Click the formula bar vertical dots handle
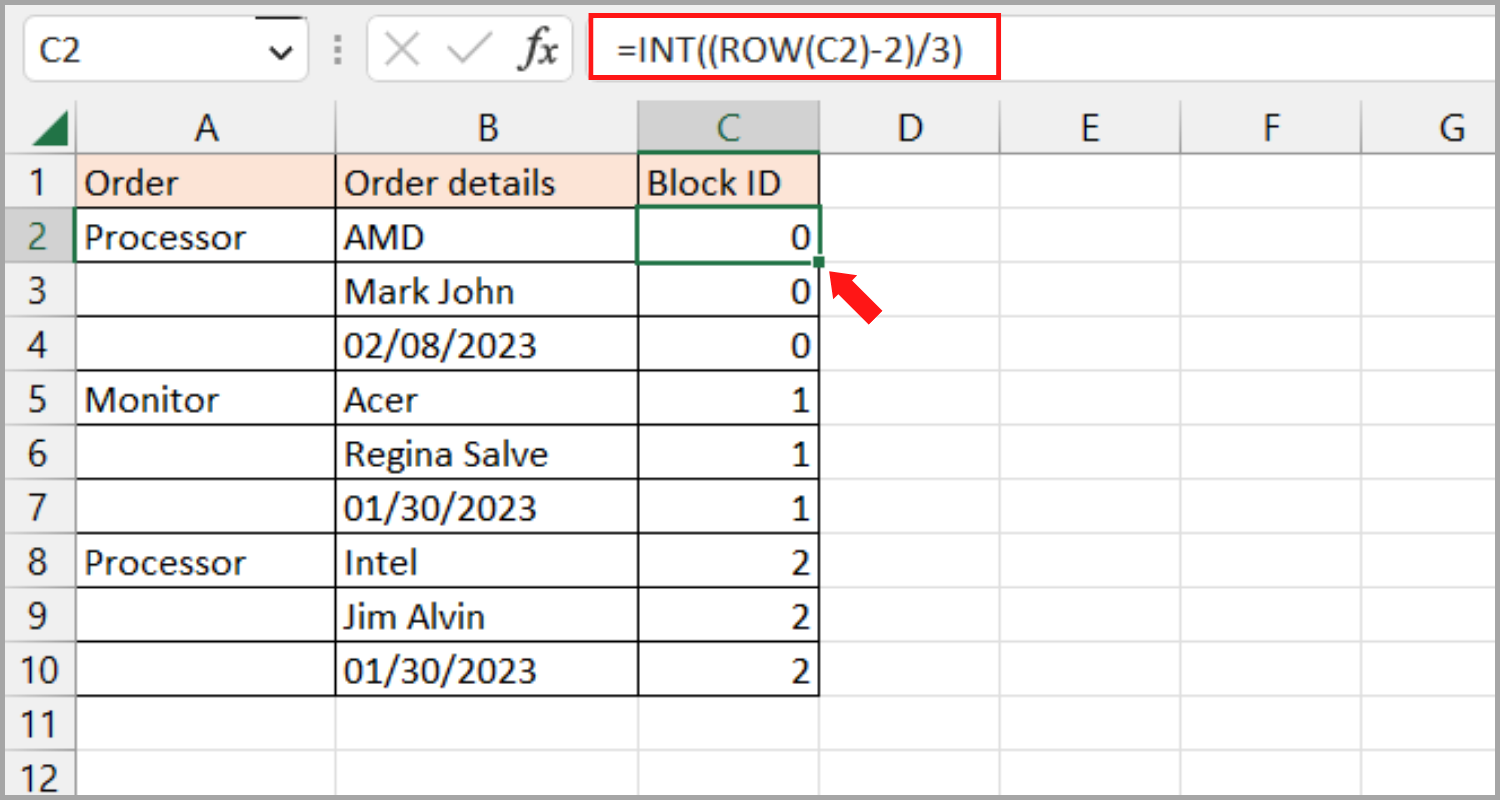 [338, 50]
